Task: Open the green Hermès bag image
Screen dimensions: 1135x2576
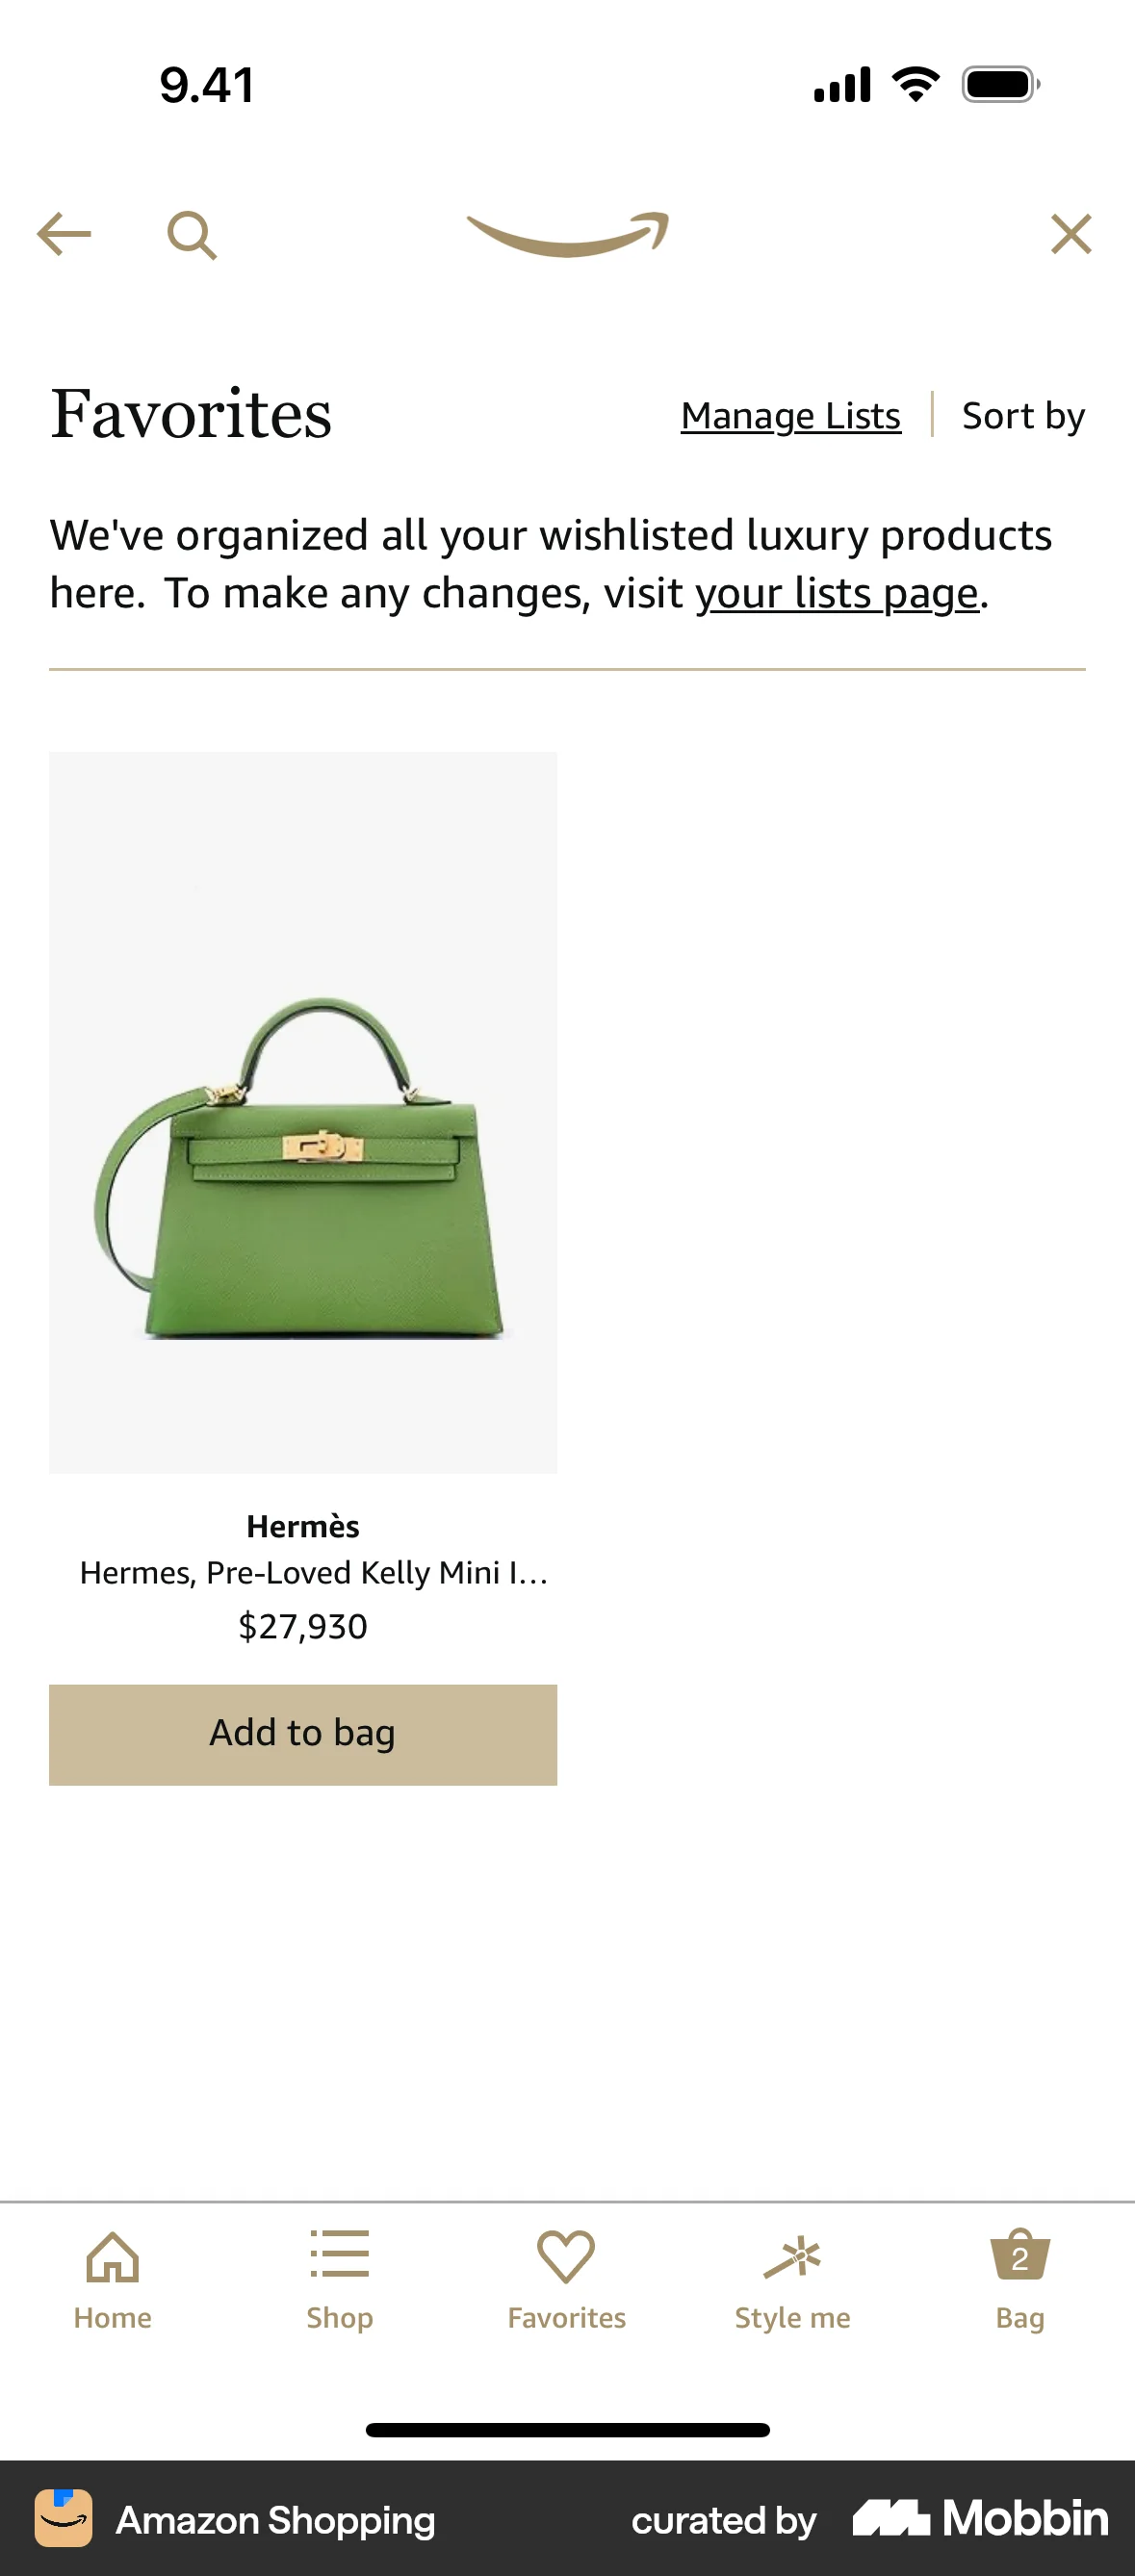Action: point(303,1112)
